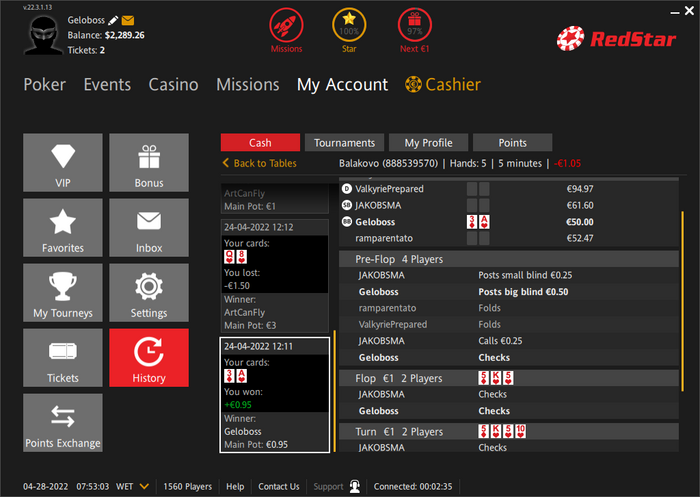The width and height of the screenshot is (700, 497).
Task: Click the hand list scrollbar
Action: coord(335,391)
